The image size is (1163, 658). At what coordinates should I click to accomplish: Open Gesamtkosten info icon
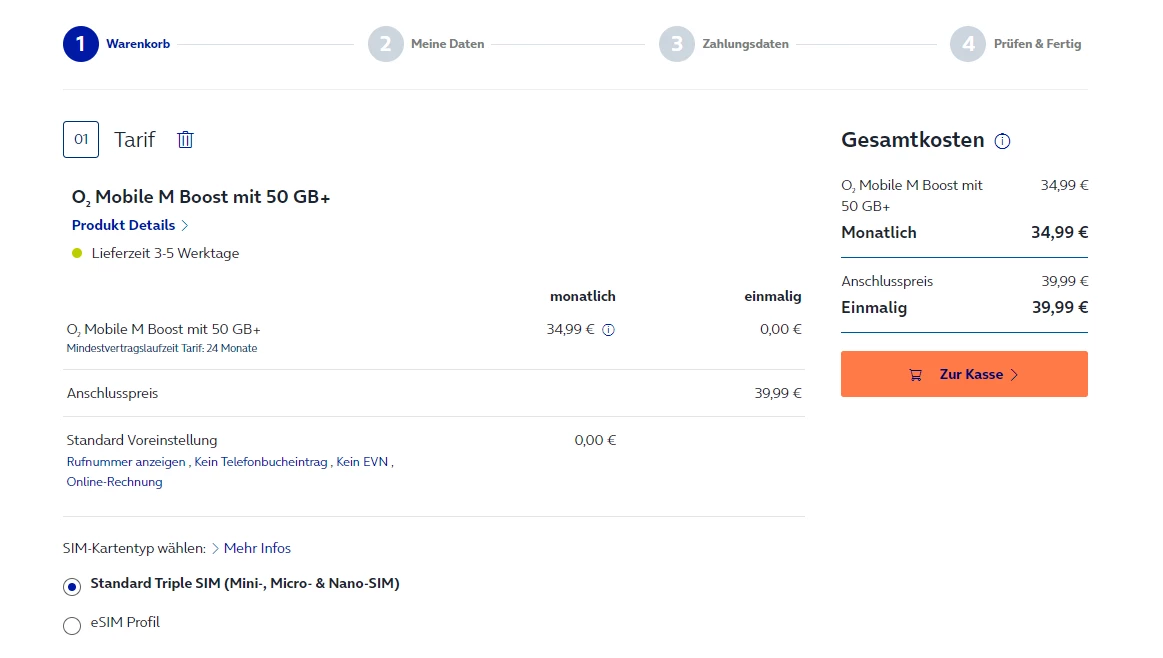coord(1003,141)
